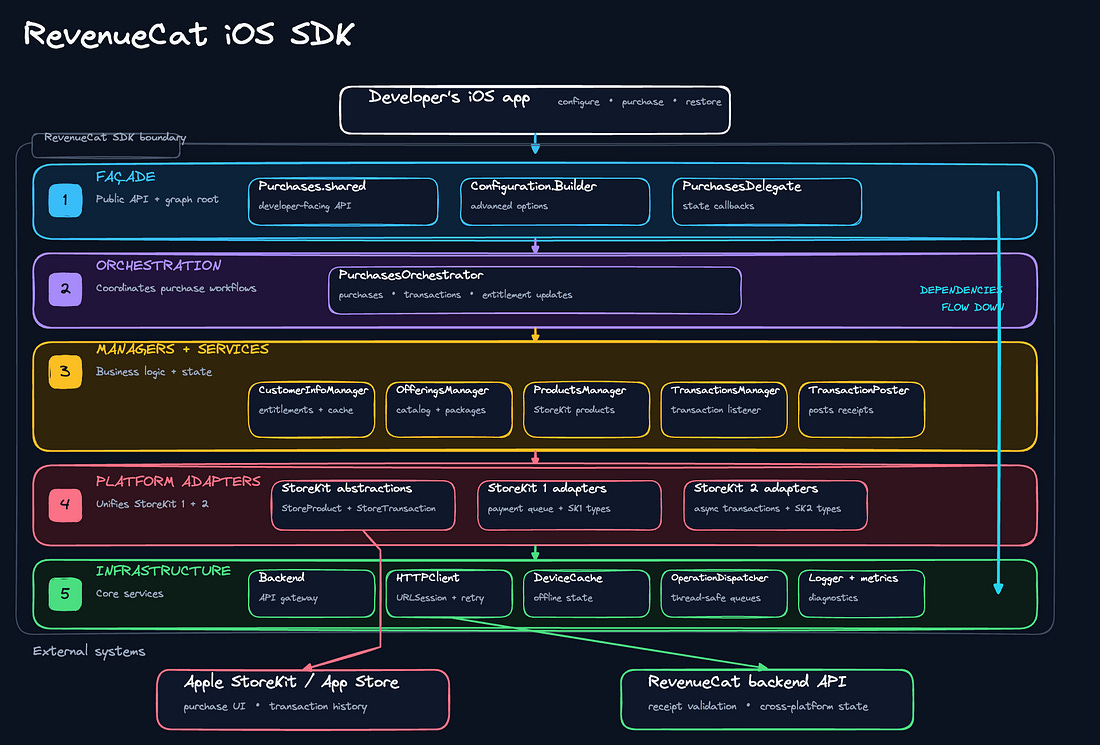
Task: Click the 'entitlement updates' text
Action: 527,295
